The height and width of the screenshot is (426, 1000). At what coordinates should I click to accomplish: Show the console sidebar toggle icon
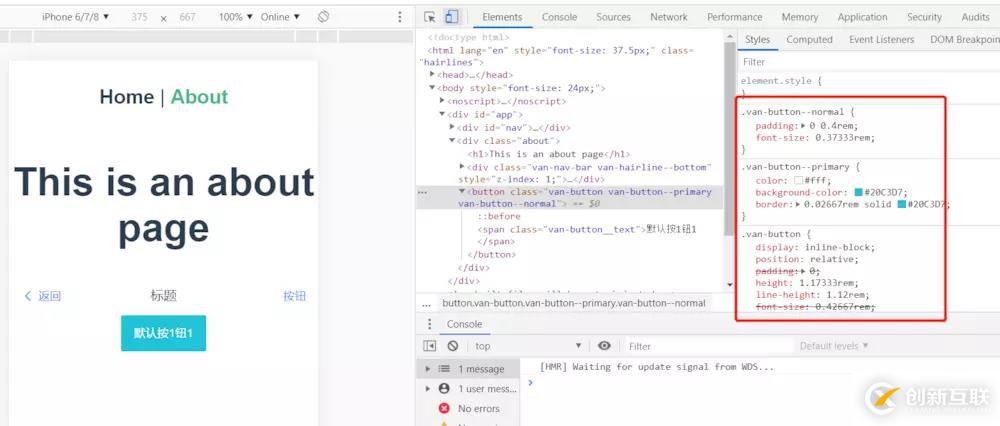(x=430, y=346)
